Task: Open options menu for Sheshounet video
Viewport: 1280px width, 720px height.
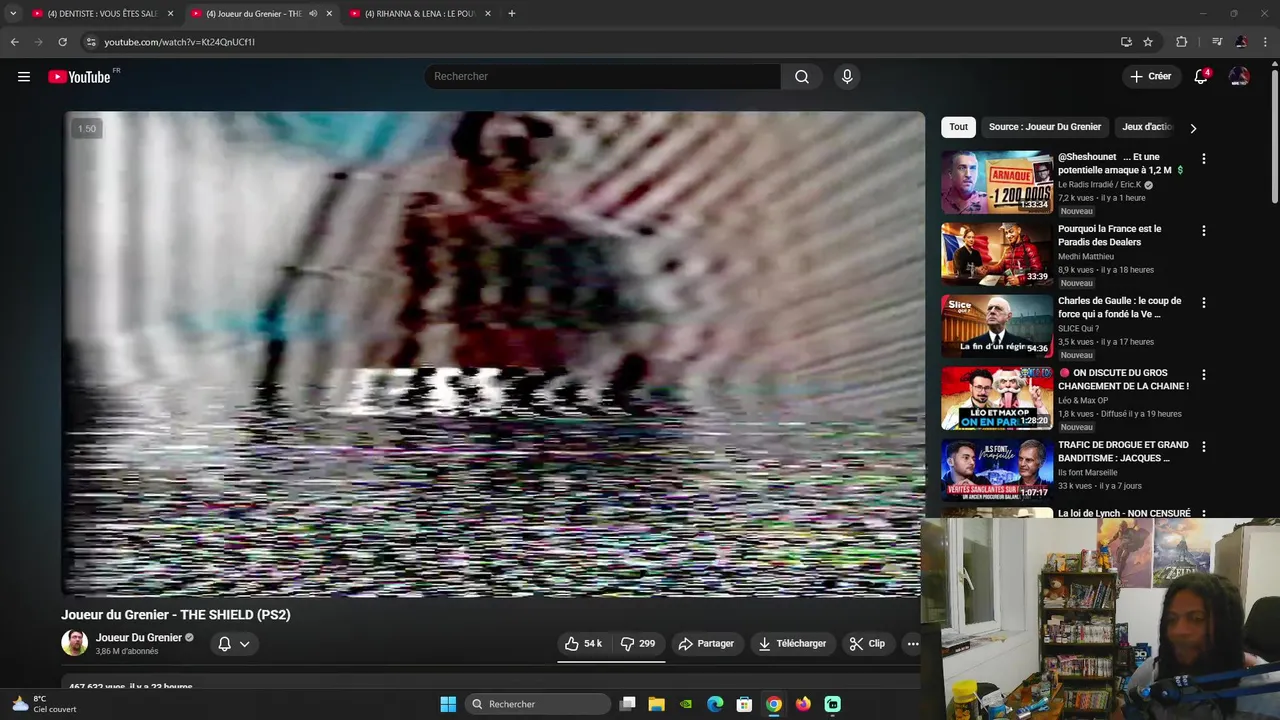Action: tap(1203, 159)
